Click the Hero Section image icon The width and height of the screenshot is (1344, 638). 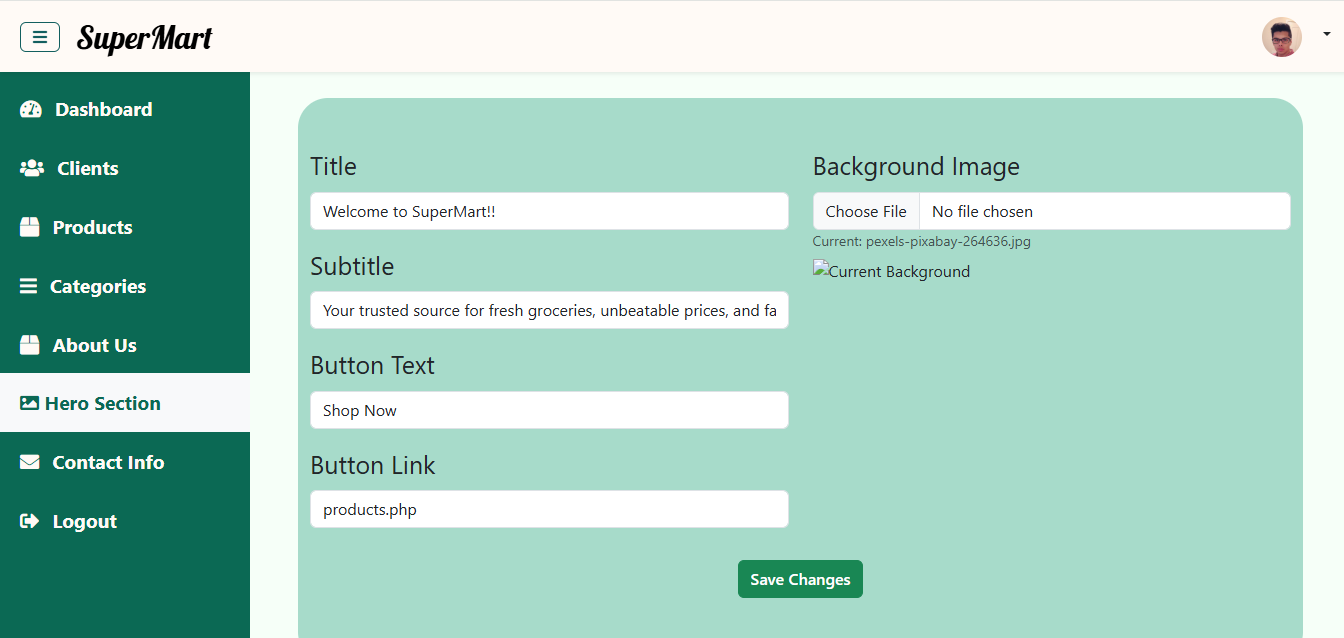(x=30, y=404)
